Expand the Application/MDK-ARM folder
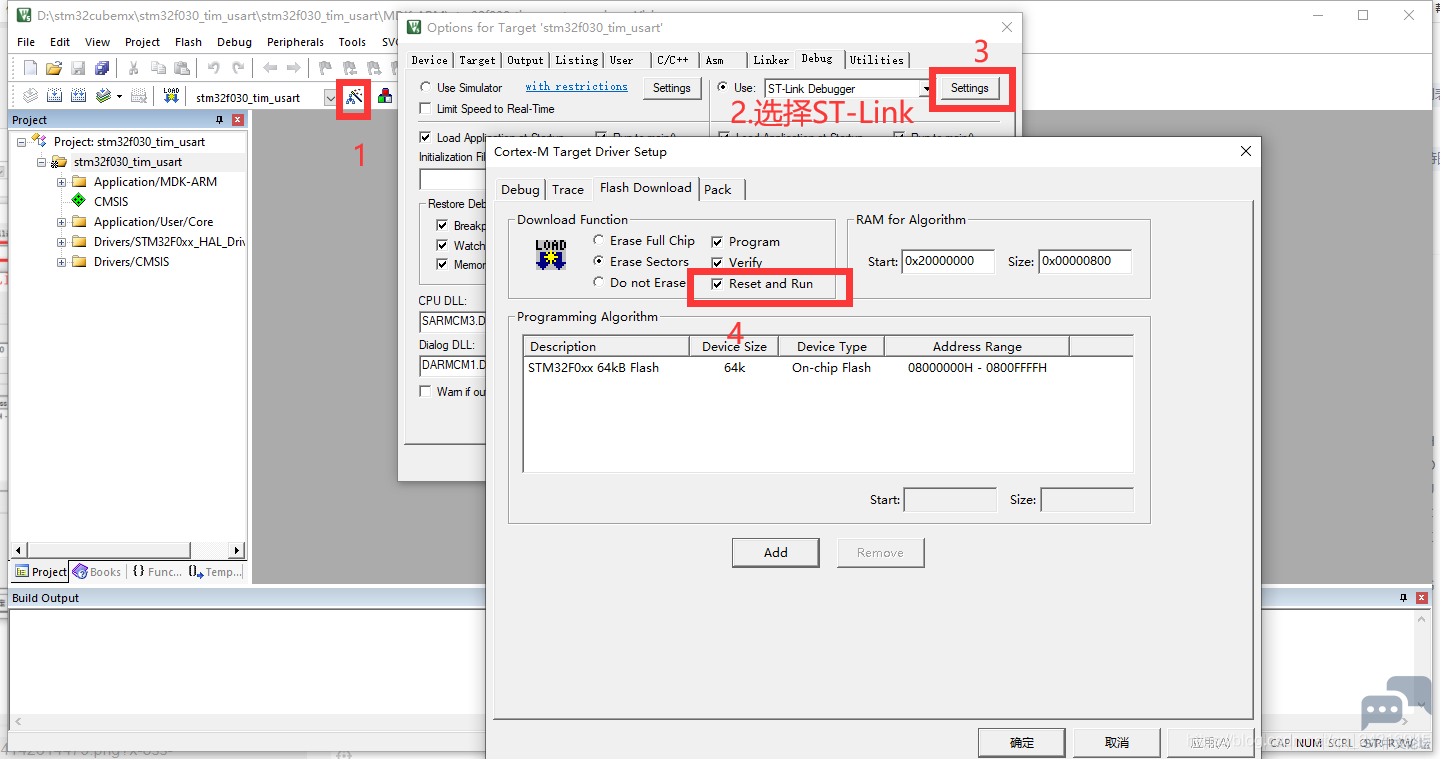The width and height of the screenshot is (1440, 759). (x=61, y=182)
